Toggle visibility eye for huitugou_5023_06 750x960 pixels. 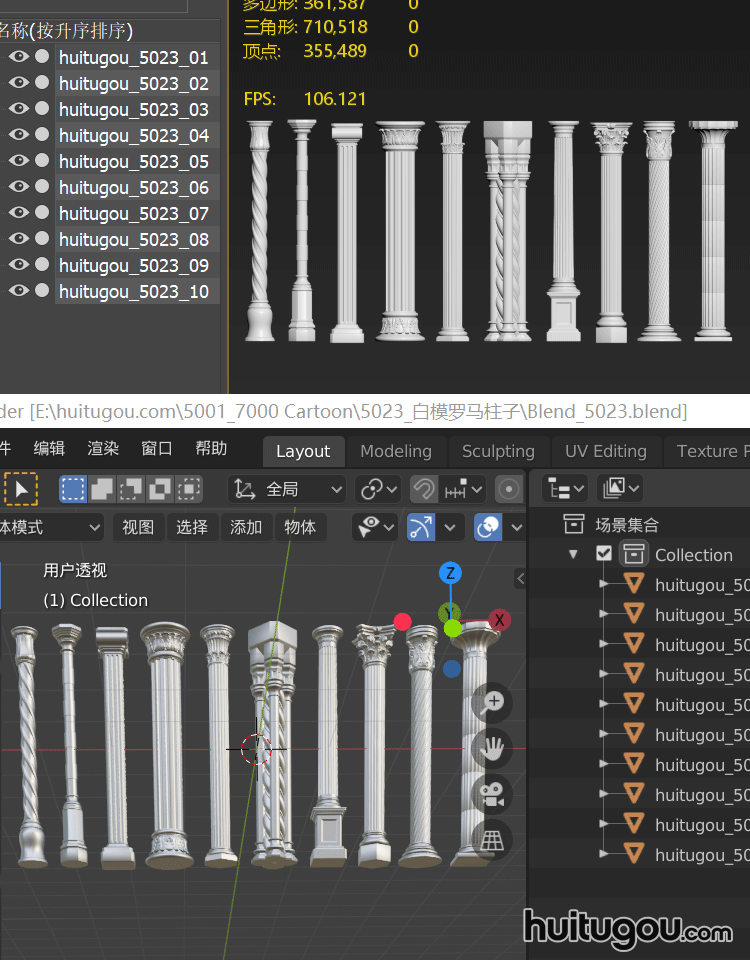tap(18, 187)
